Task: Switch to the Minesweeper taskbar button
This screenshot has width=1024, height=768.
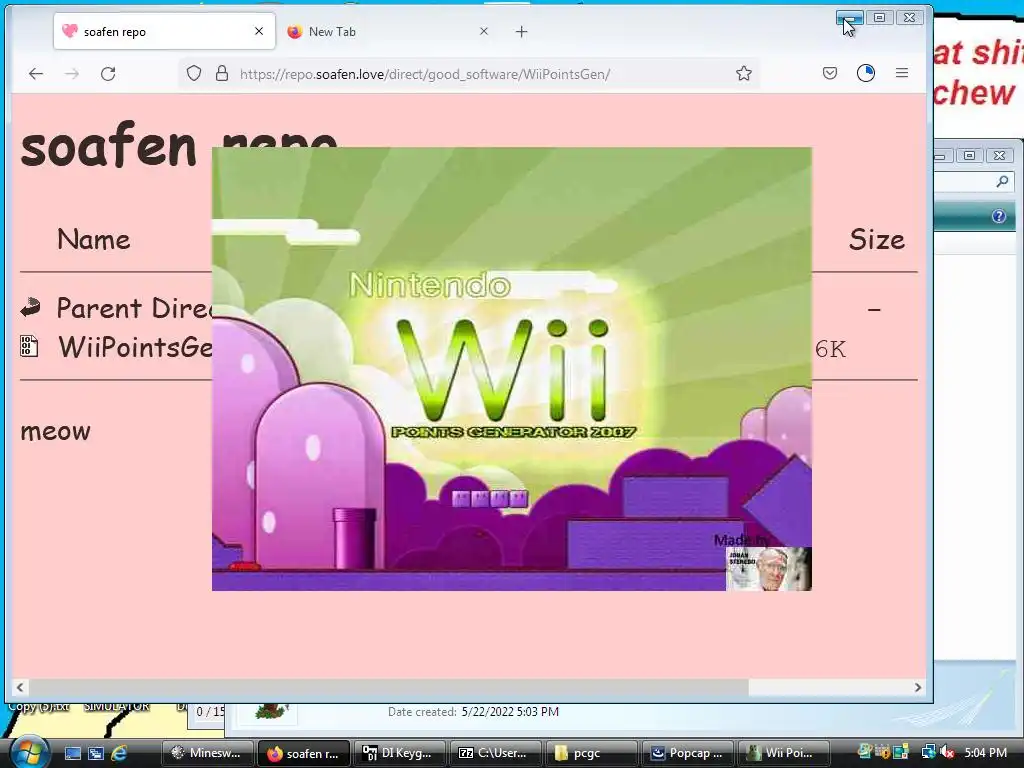Action: click(207, 753)
